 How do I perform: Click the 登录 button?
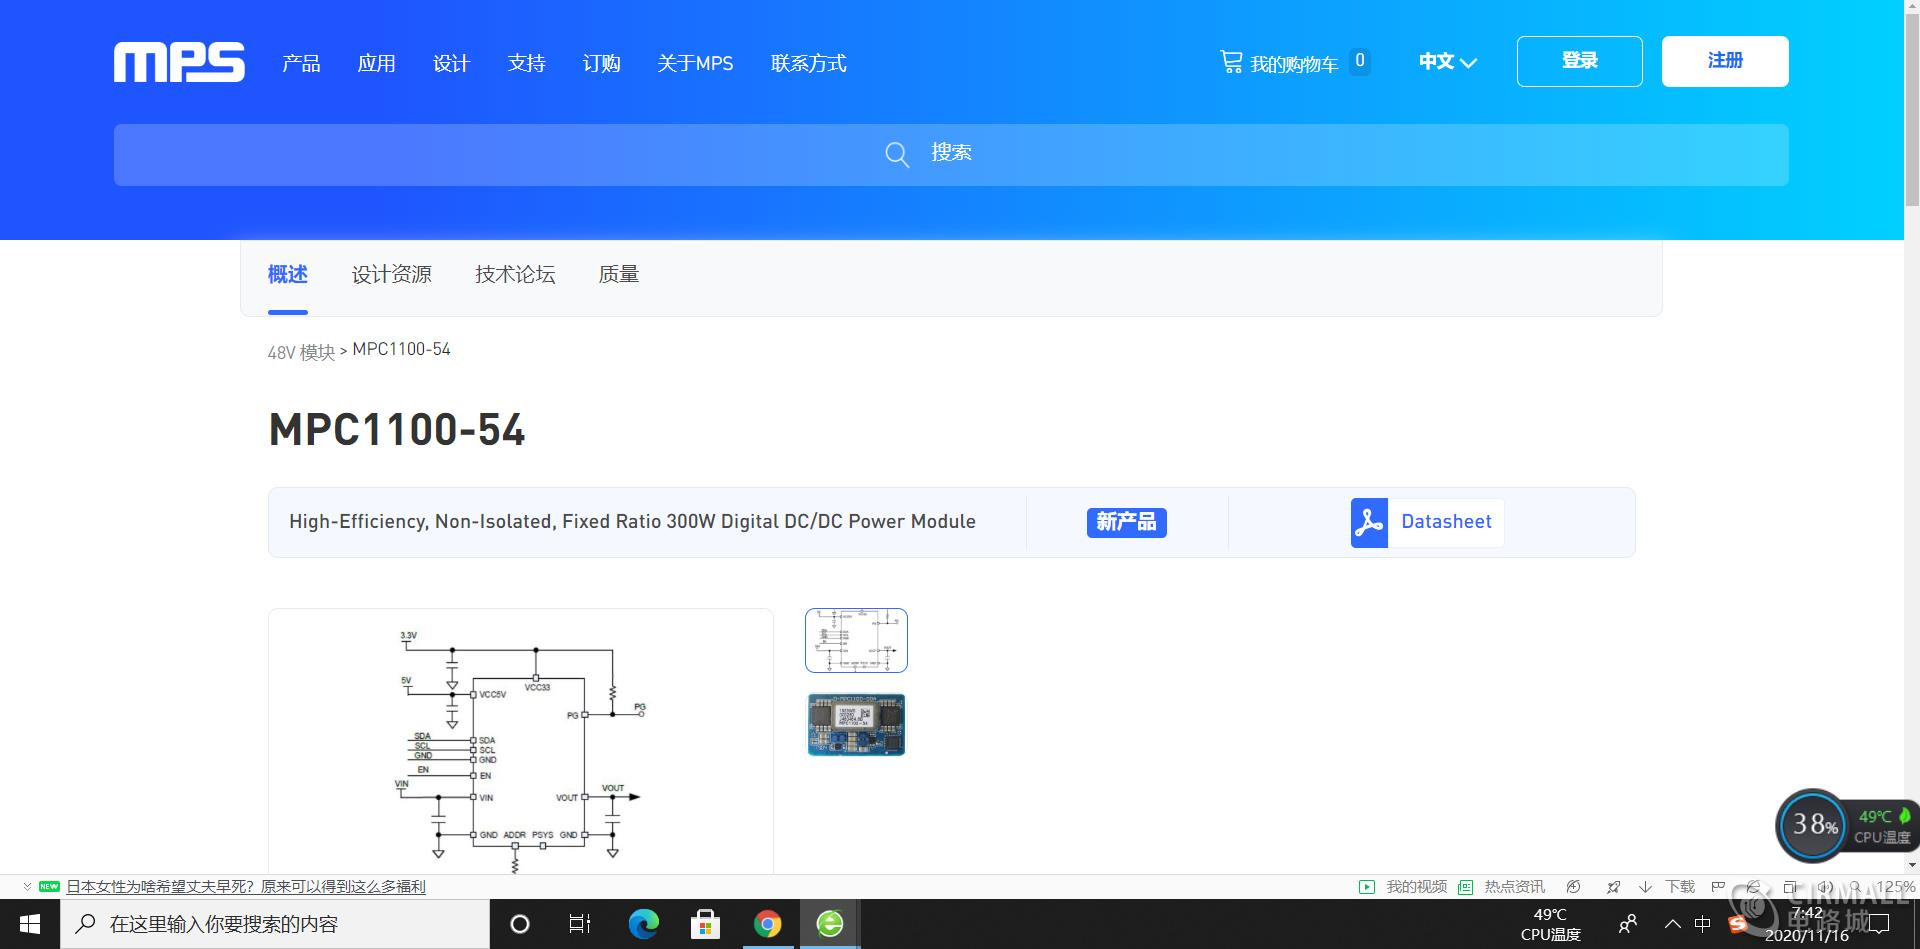[x=1579, y=61]
